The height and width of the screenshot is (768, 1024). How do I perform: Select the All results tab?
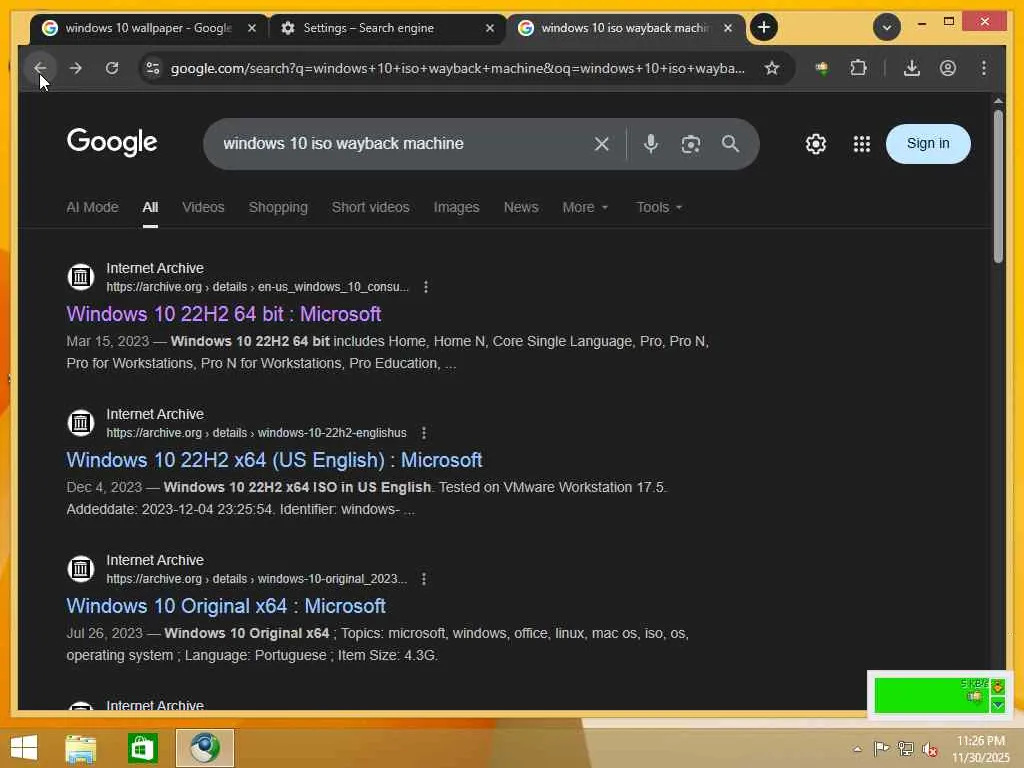click(150, 207)
